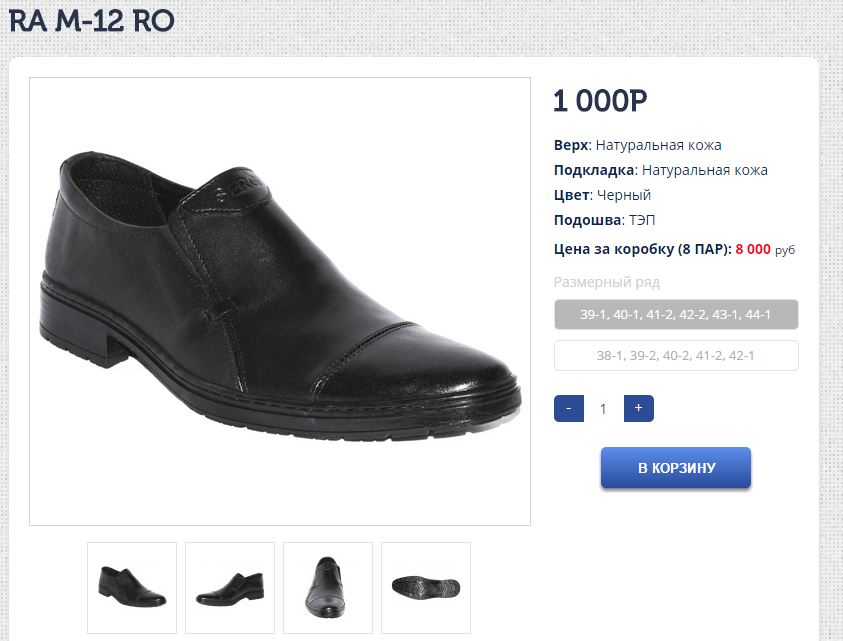Click the 1 000Р price heading

coord(600,101)
